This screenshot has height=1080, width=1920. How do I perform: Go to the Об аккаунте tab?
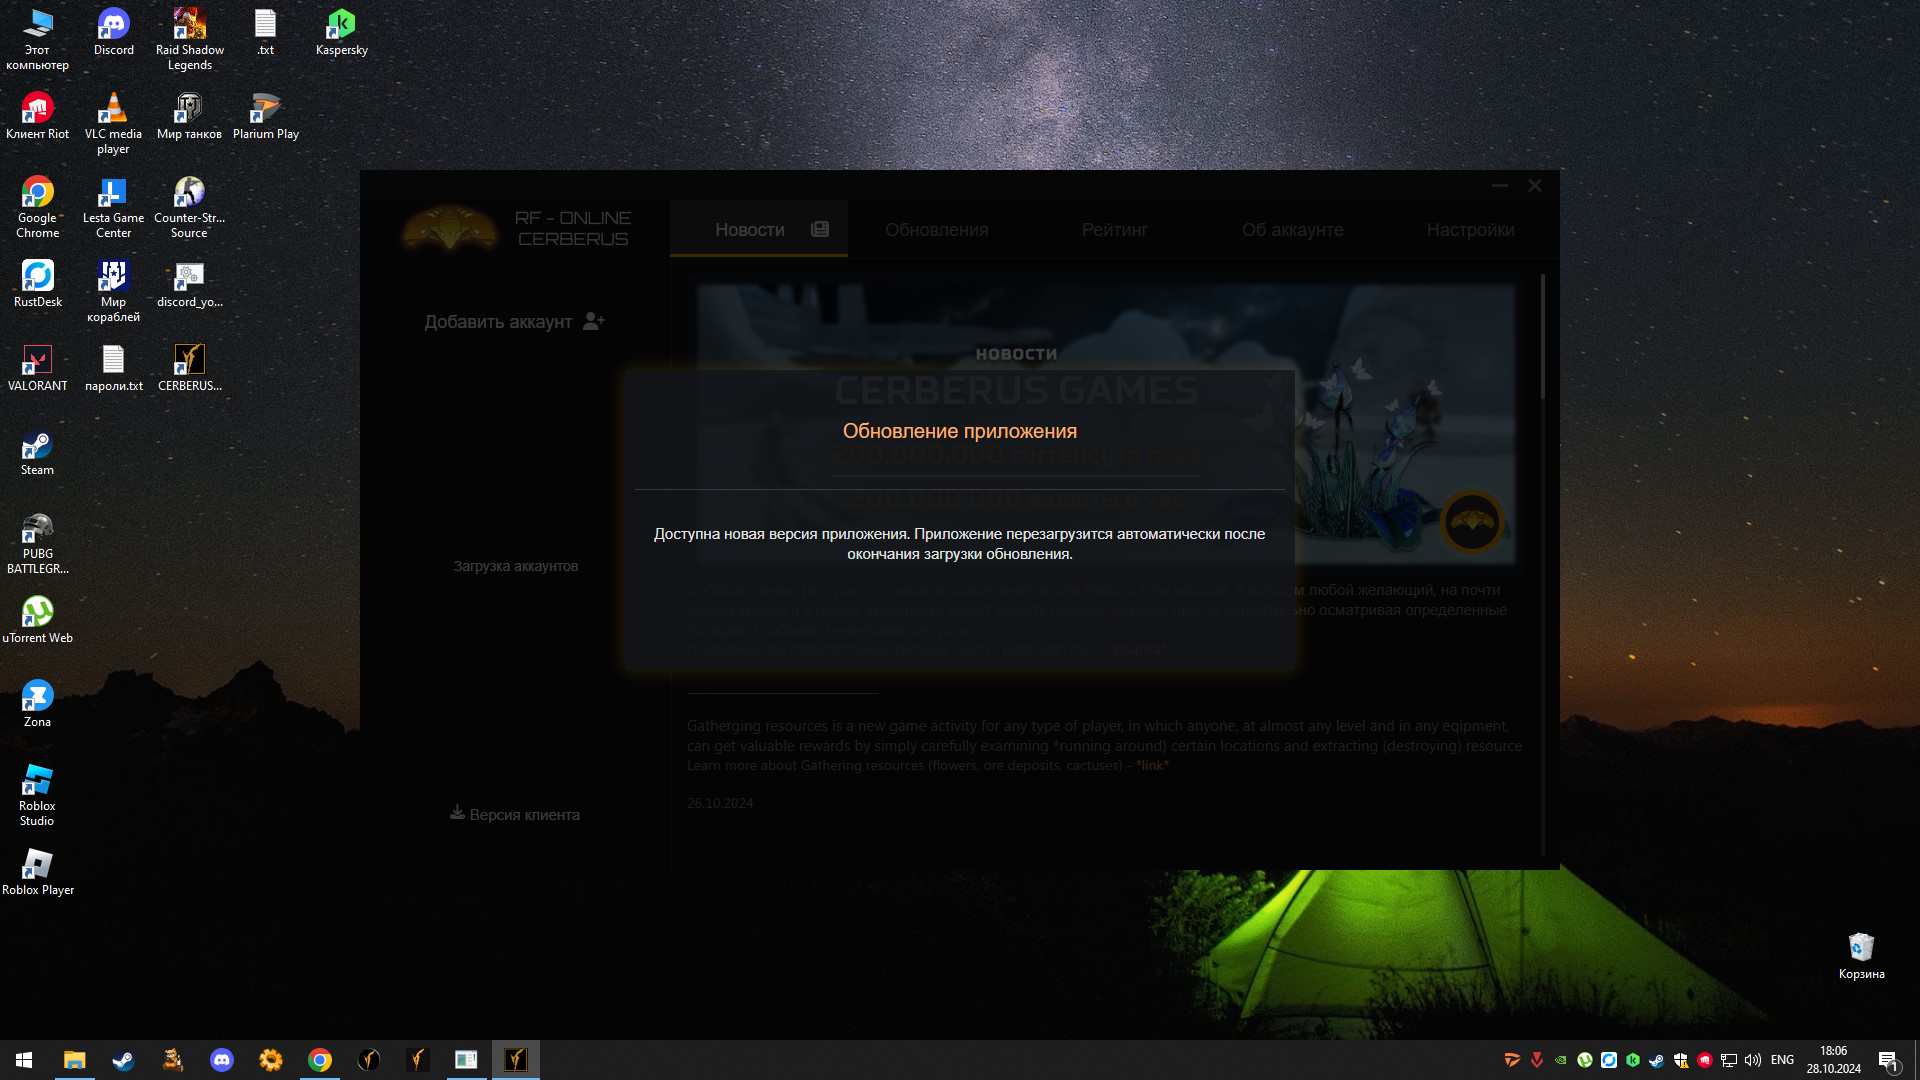[x=1292, y=230]
